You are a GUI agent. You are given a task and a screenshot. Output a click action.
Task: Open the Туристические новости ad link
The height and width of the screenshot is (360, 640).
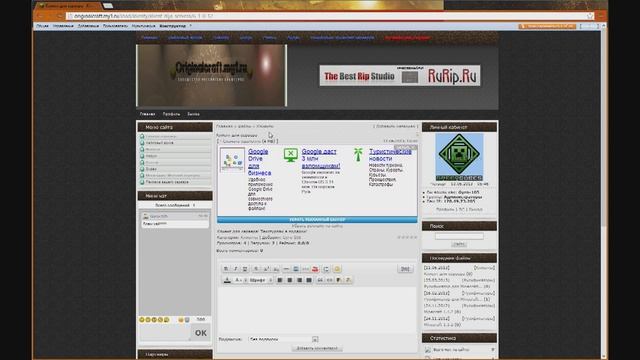click(x=390, y=155)
